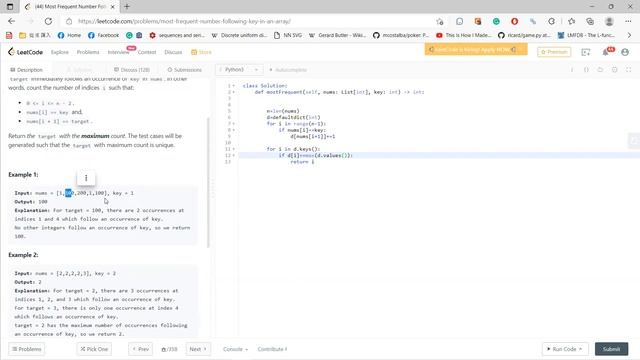Click the Premium button
Viewport: 640px width, 360px height.
point(554,52)
